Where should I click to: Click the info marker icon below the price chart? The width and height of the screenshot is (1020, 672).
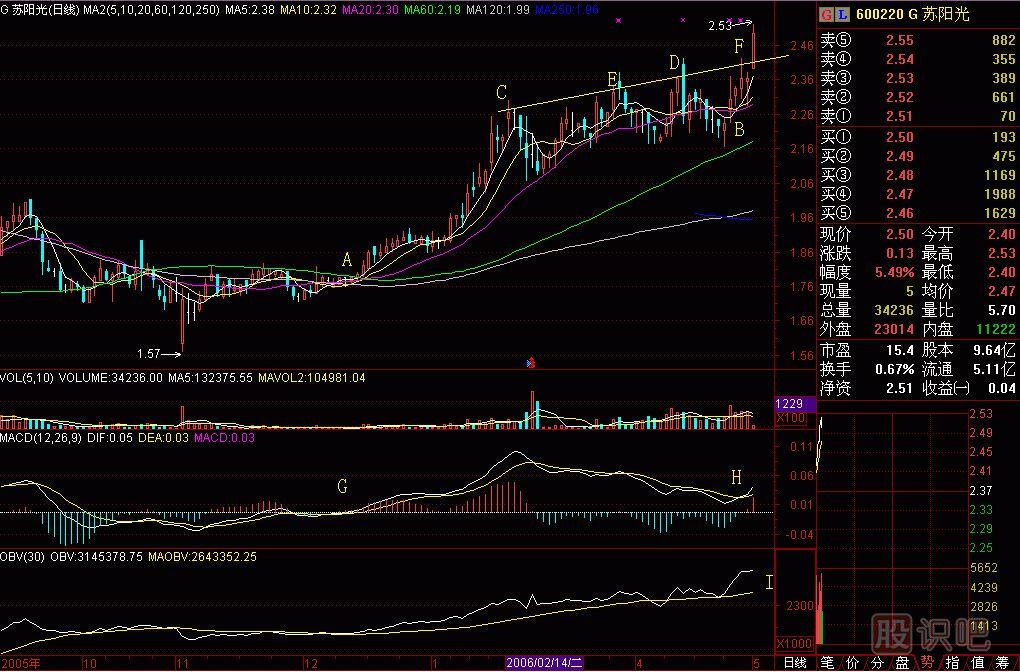532,361
